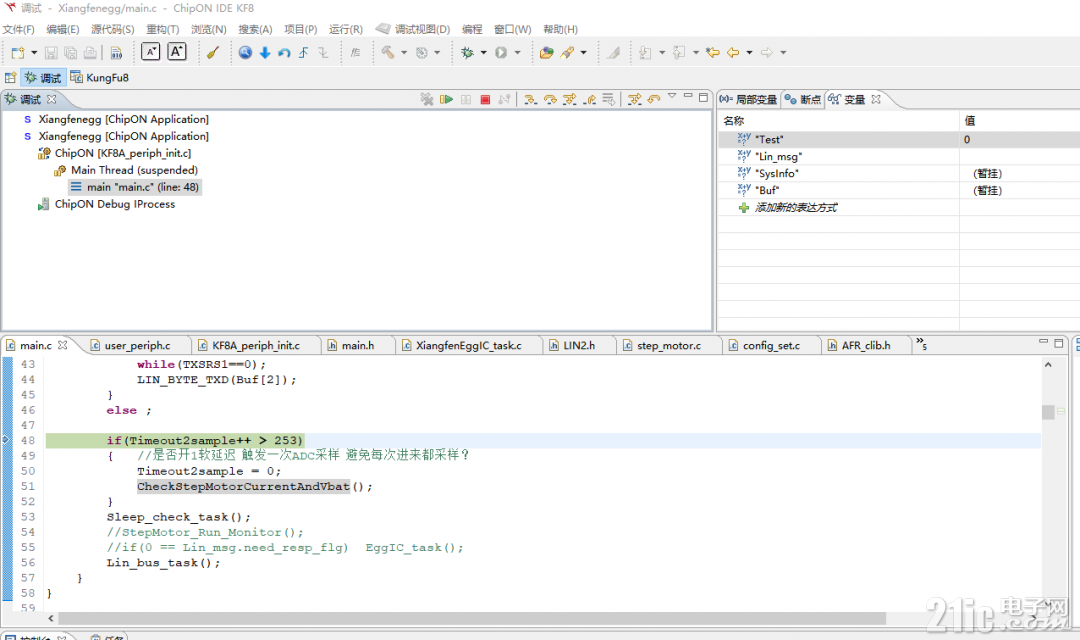1080x640 pixels.
Task: Switch to the 局部变量 tab
Action: (x=749, y=99)
